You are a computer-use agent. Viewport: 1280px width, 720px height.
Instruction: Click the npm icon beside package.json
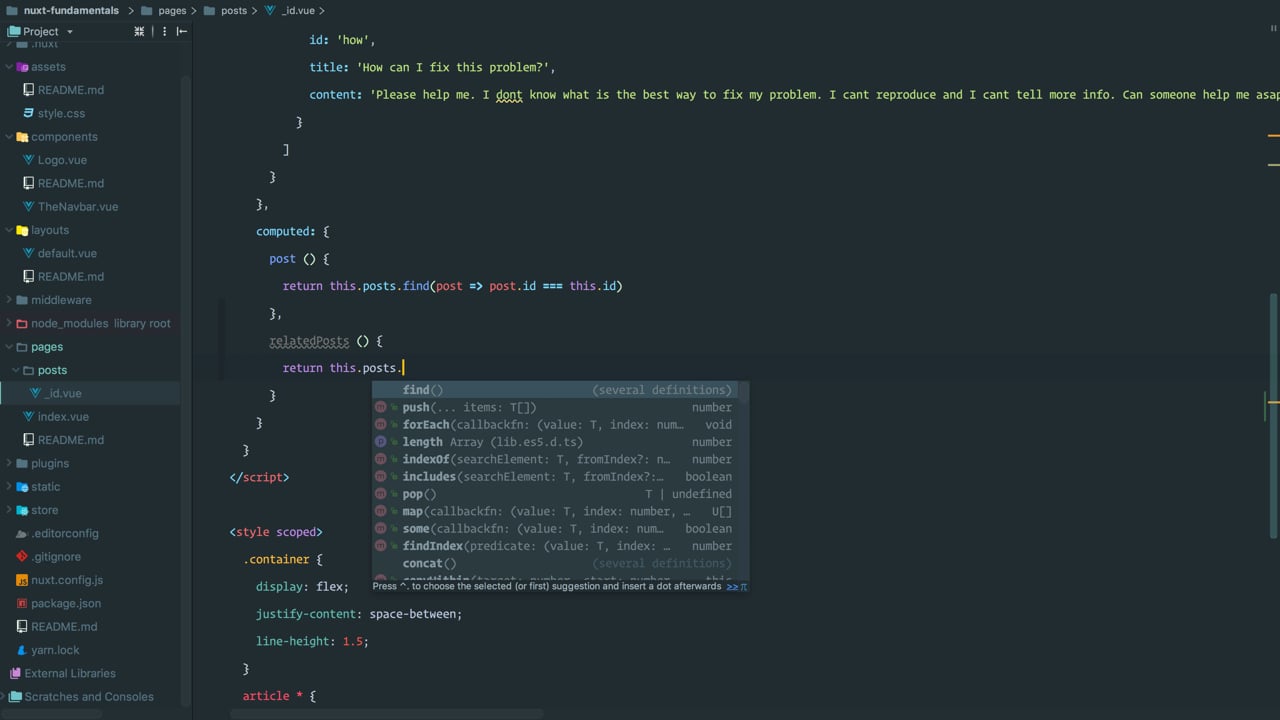(x=22, y=603)
